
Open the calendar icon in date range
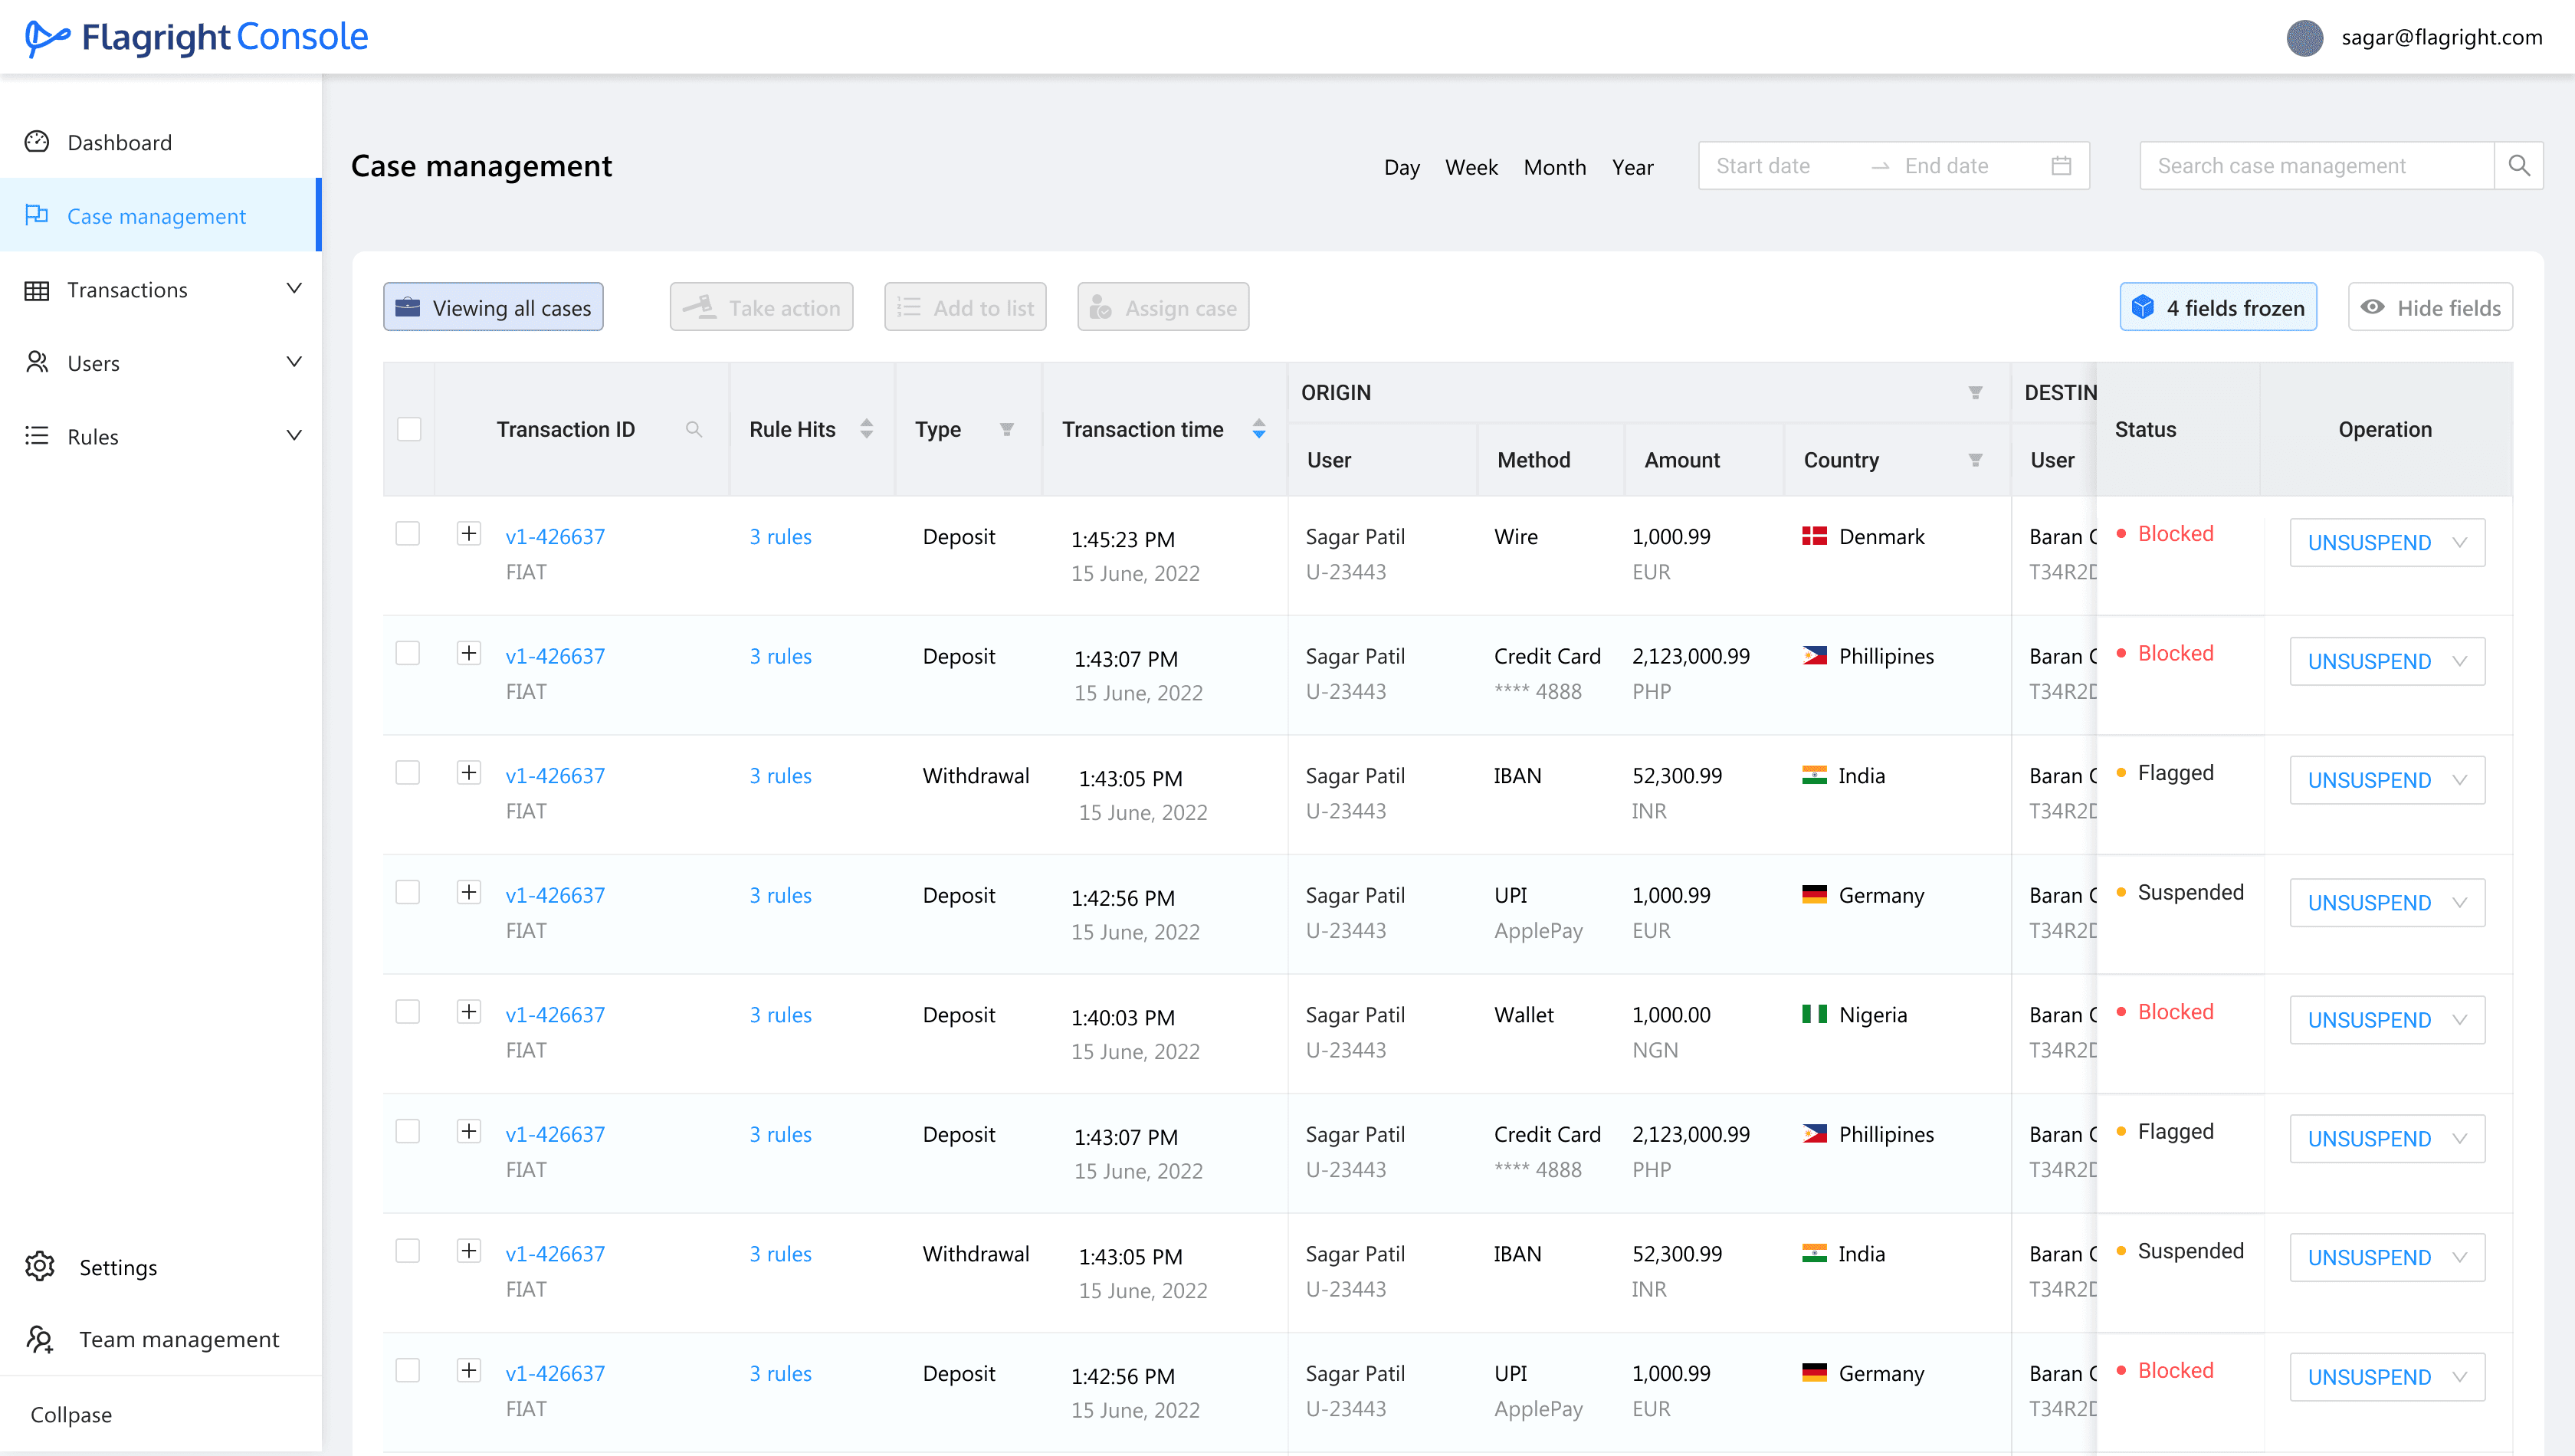tap(2061, 166)
